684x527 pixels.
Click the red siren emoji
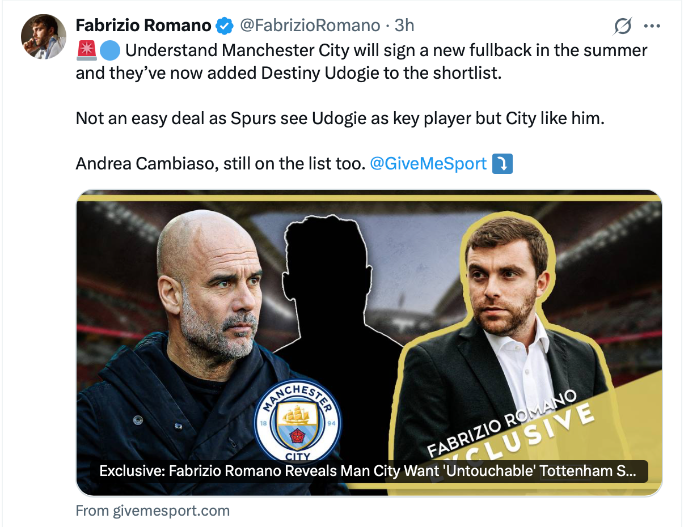click(x=86, y=49)
